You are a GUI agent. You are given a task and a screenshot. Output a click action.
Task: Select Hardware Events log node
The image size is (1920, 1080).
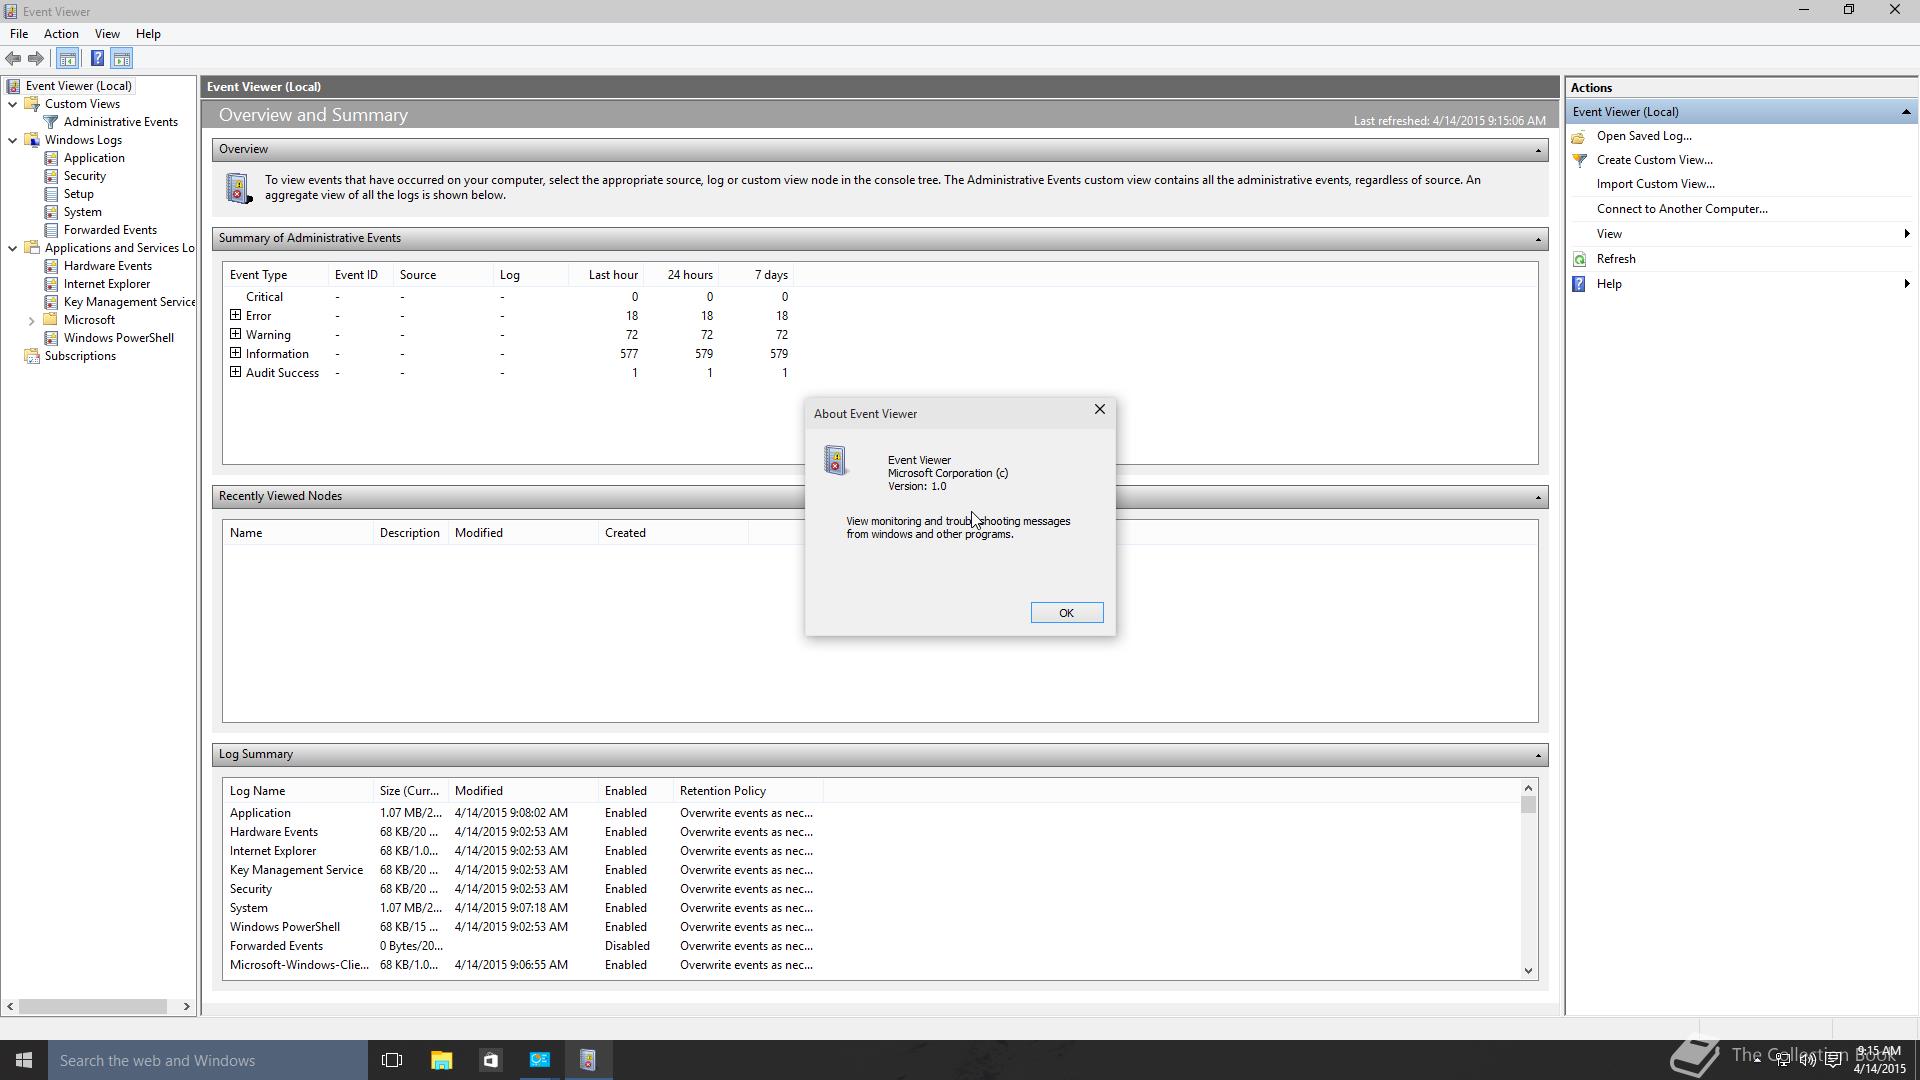[107, 266]
